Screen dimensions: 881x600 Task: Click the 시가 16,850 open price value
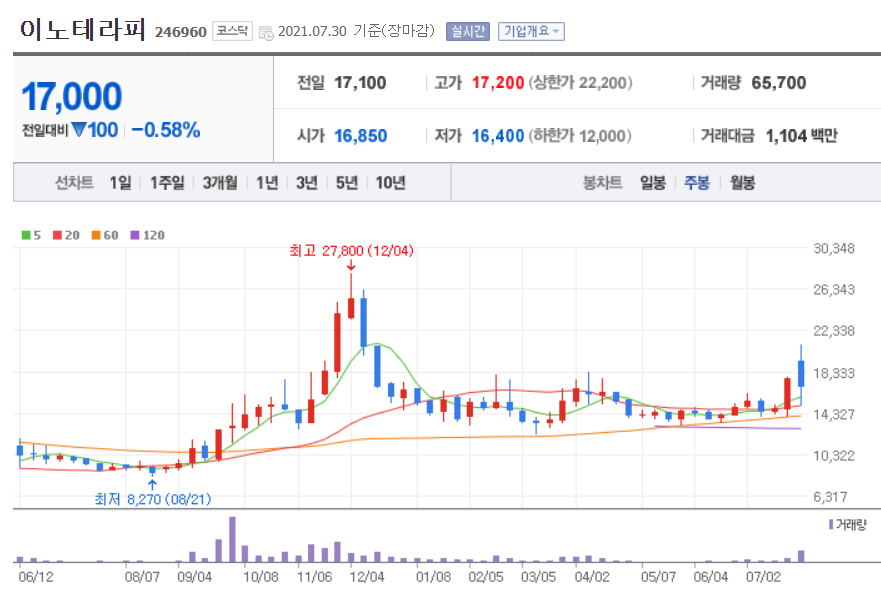[361, 136]
